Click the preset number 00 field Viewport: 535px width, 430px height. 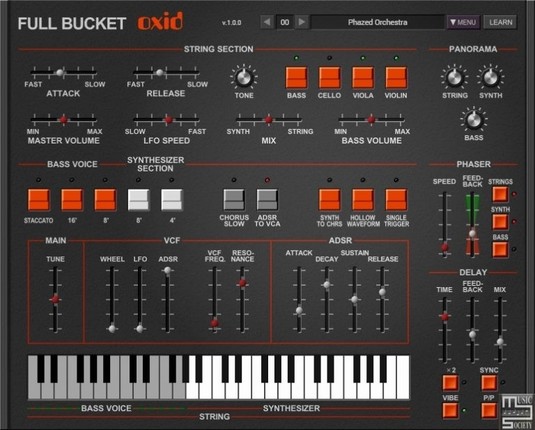pos(285,22)
